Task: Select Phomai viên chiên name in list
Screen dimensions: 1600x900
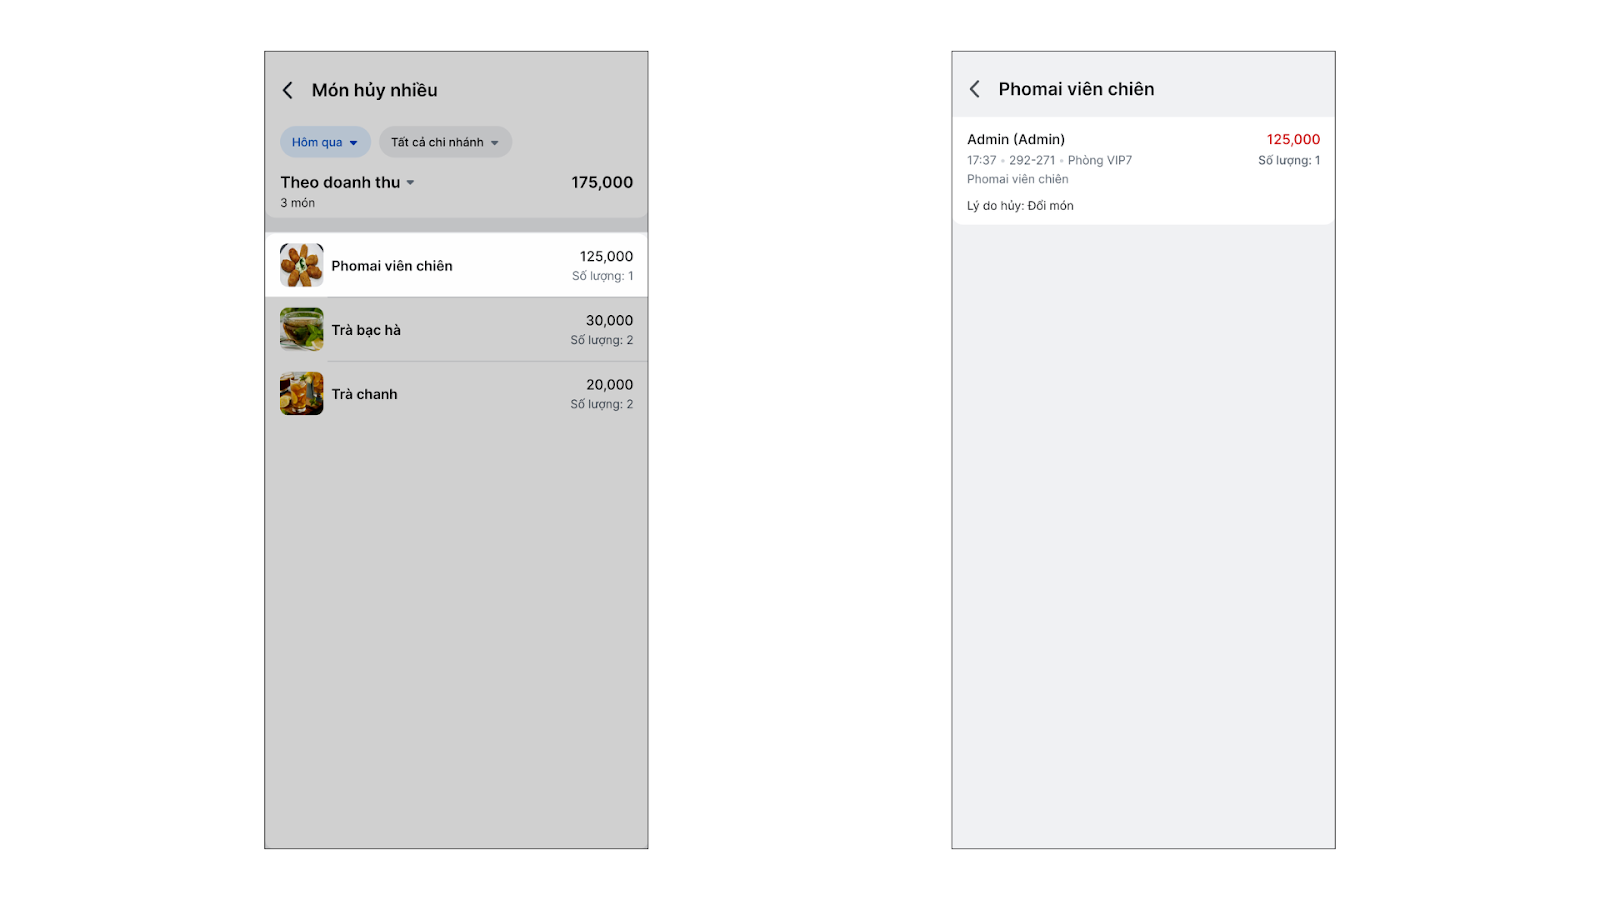Action: [x=392, y=266]
